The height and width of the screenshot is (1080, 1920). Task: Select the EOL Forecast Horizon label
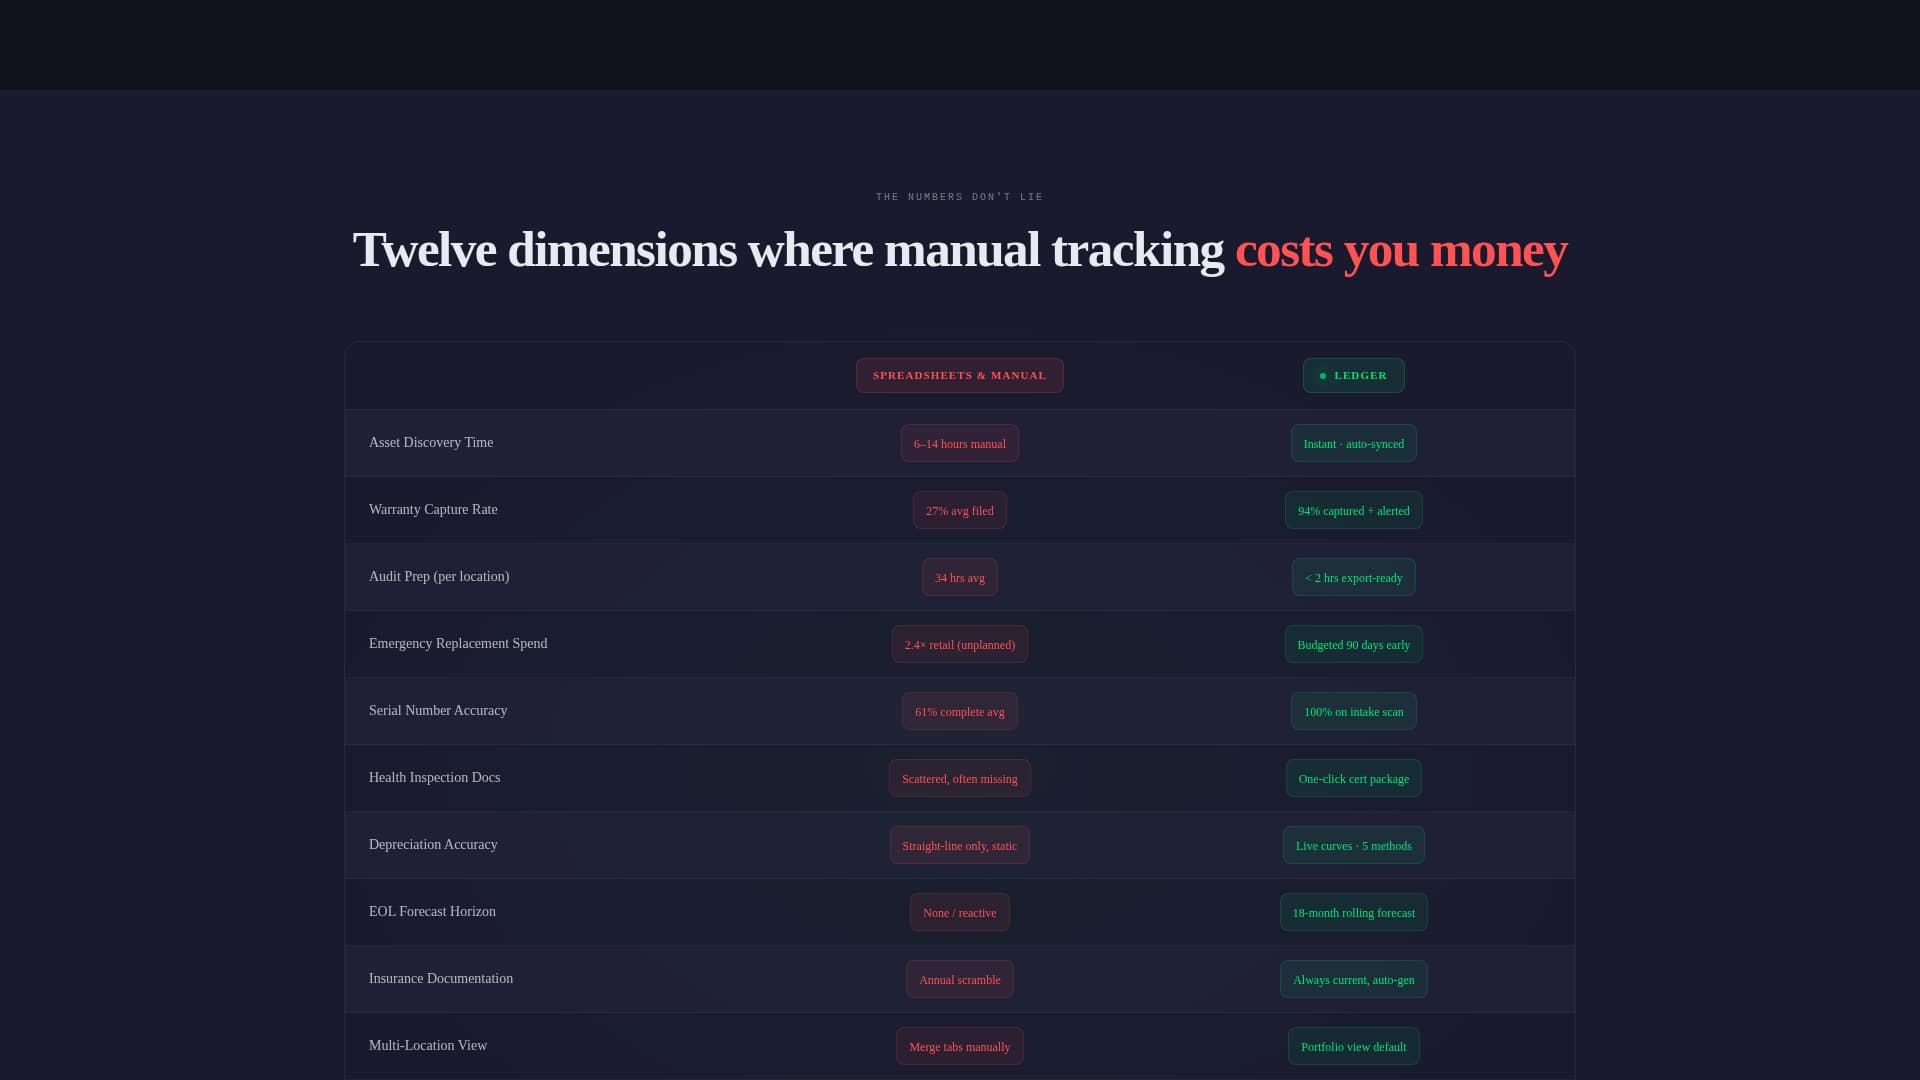pyautogui.click(x=432, y=912)
